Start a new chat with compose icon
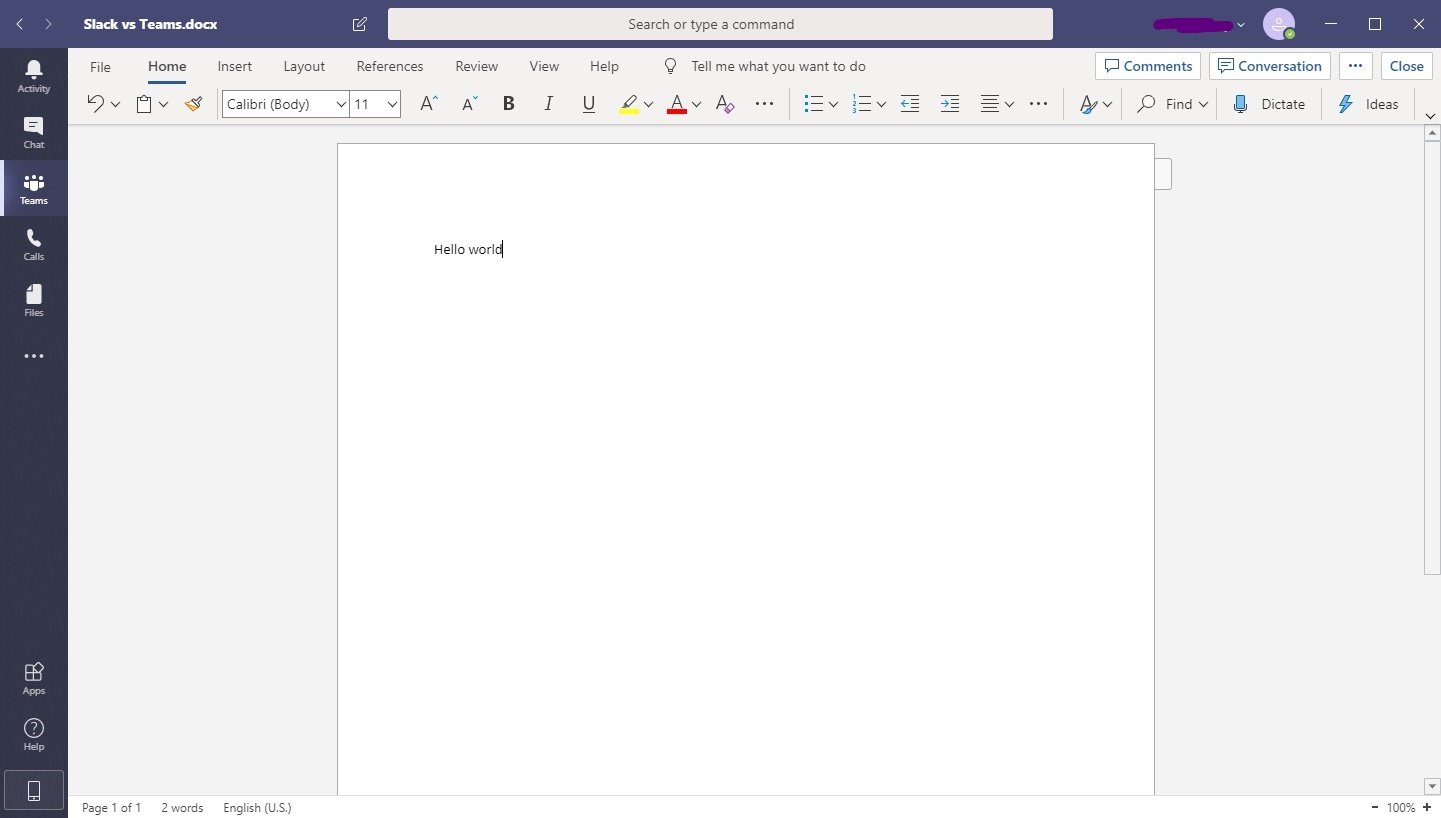This screenshot has height=818, width=1441. pos(359,24)
